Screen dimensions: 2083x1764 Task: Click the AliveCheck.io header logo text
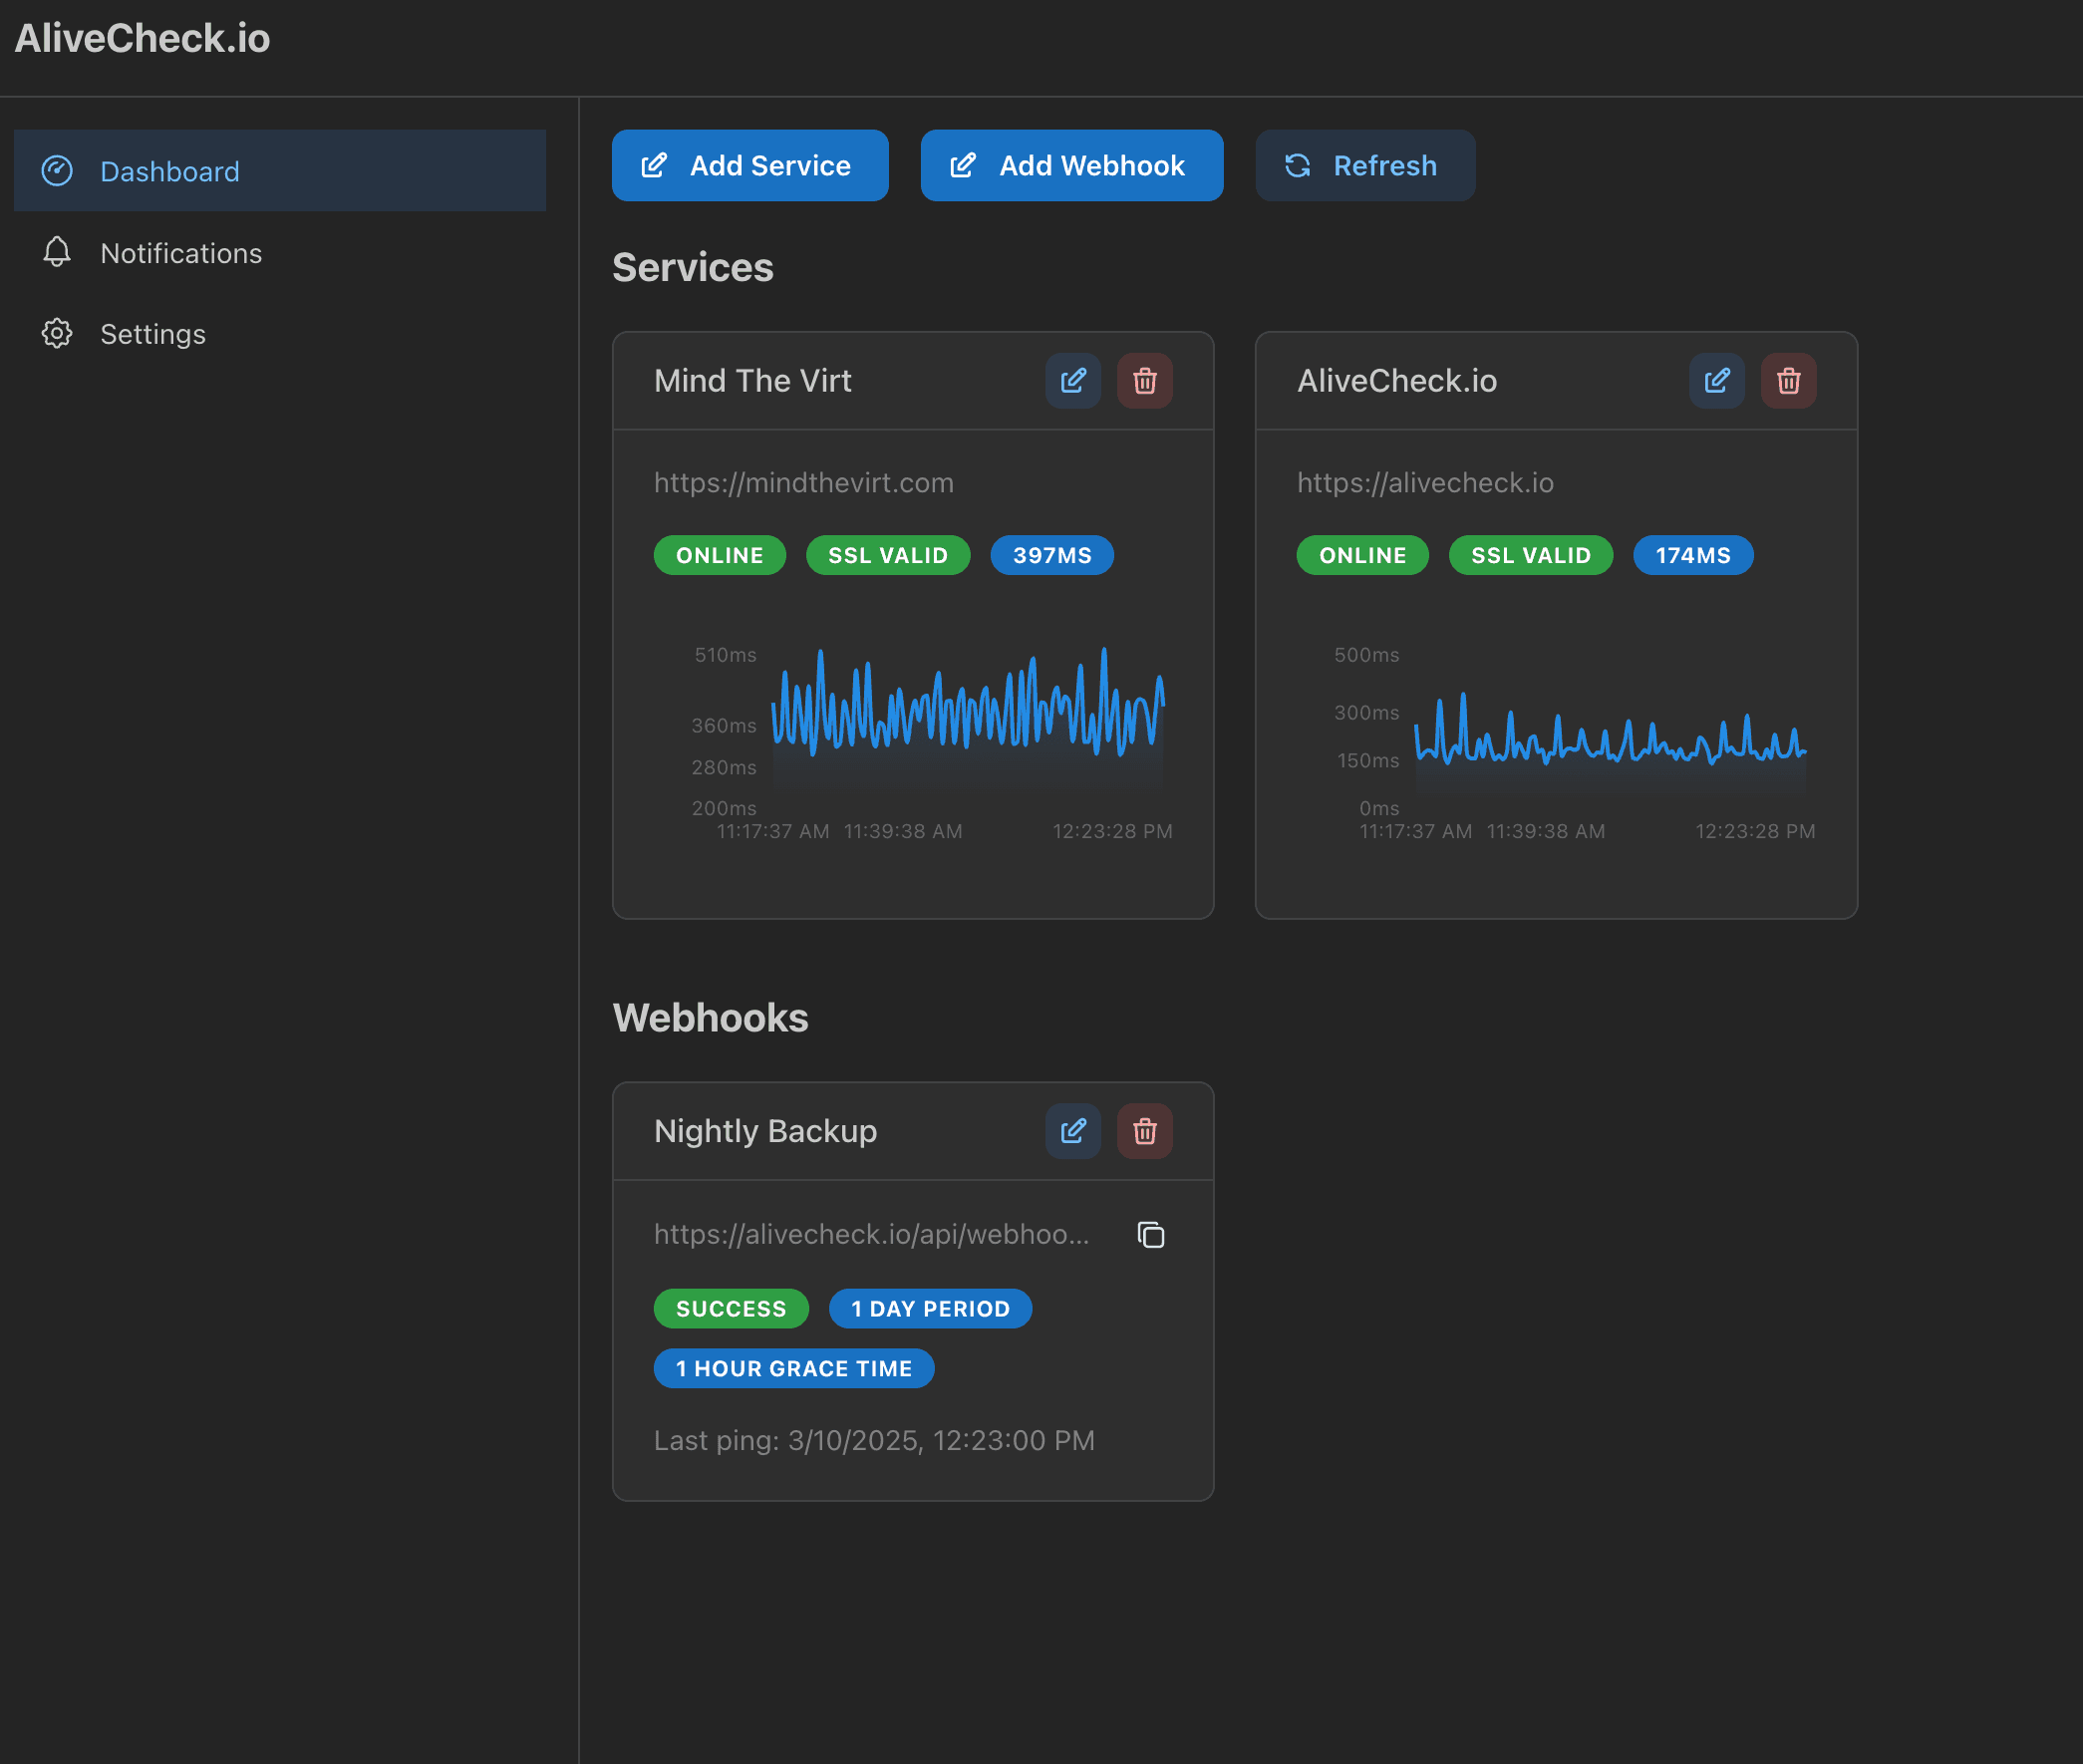coord(142,39)
